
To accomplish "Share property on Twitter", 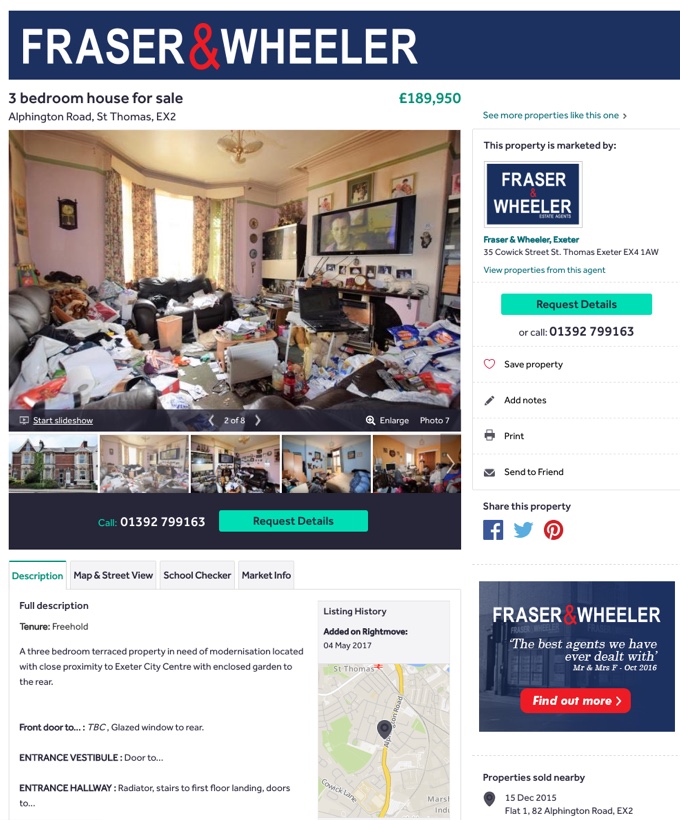I will coord(523,530).
